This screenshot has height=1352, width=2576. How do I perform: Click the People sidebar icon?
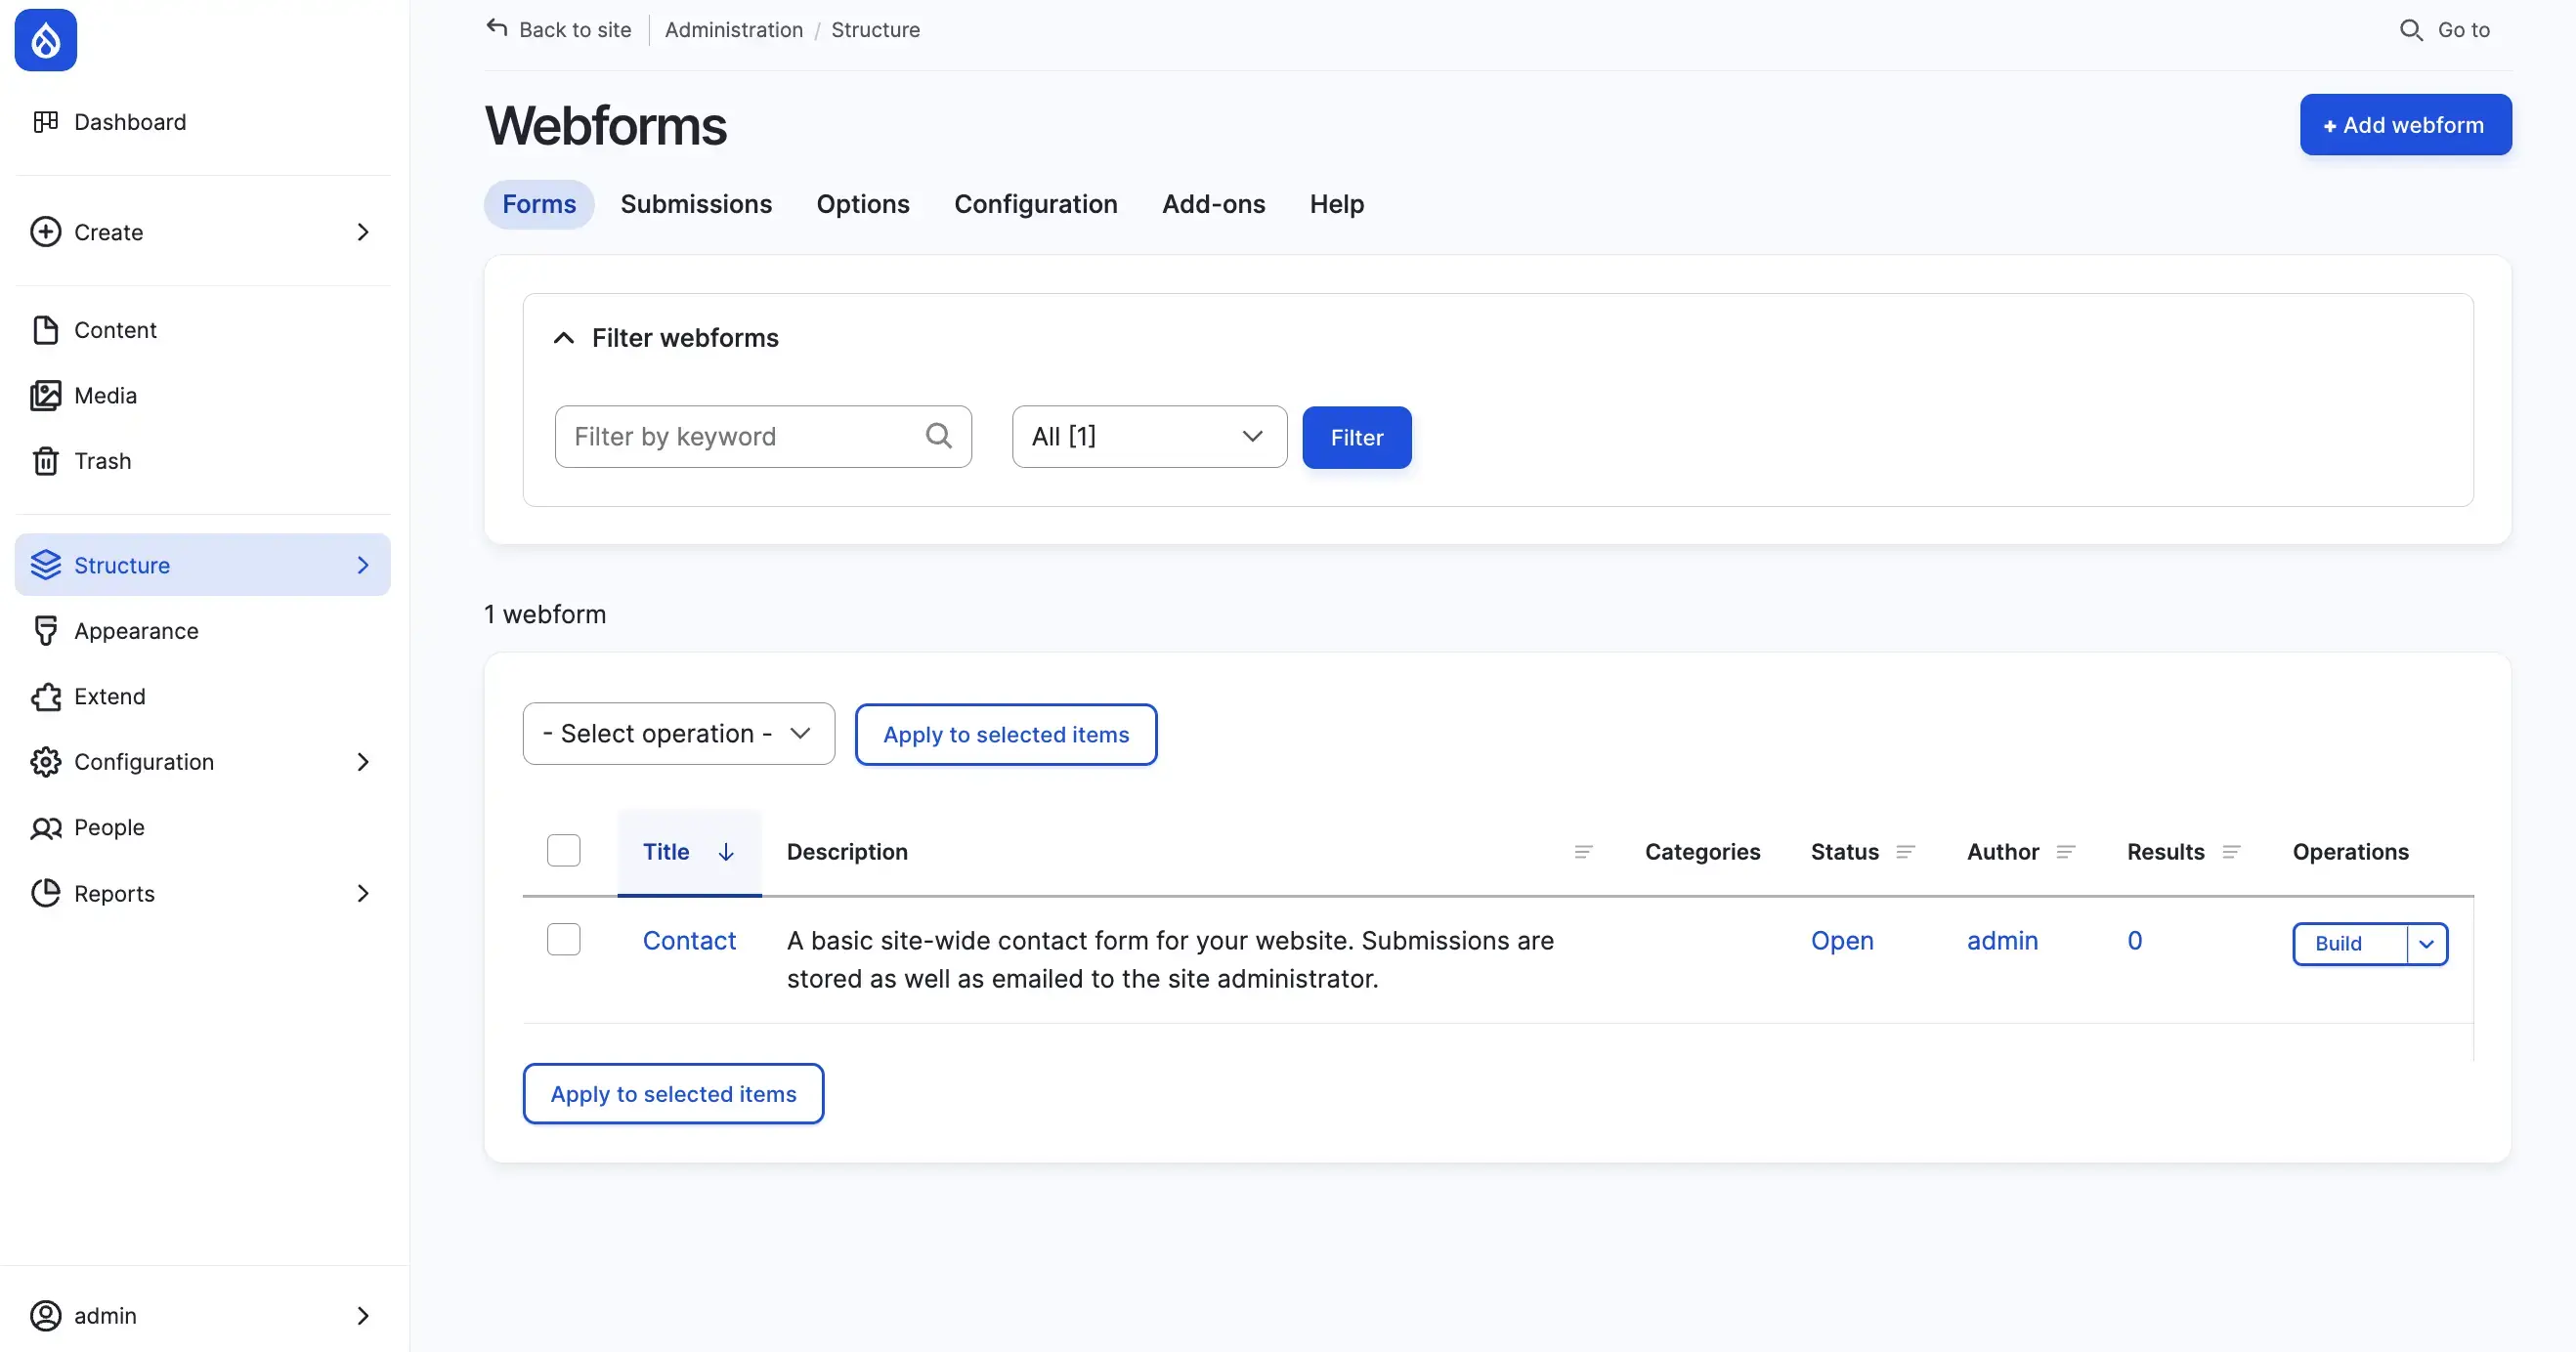coord(45,828)
